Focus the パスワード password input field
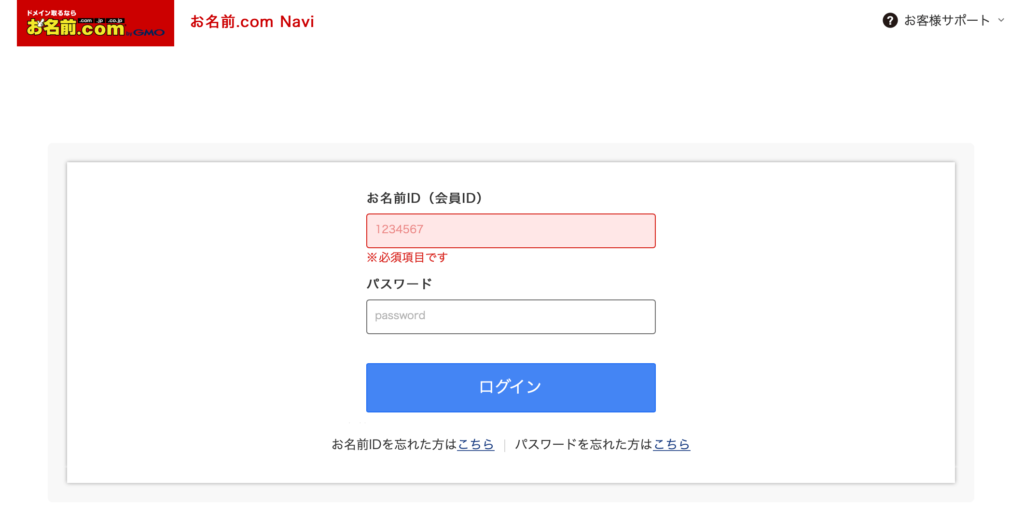The height and width of the screenshot is (510, 1024). (x=511, y=317)
